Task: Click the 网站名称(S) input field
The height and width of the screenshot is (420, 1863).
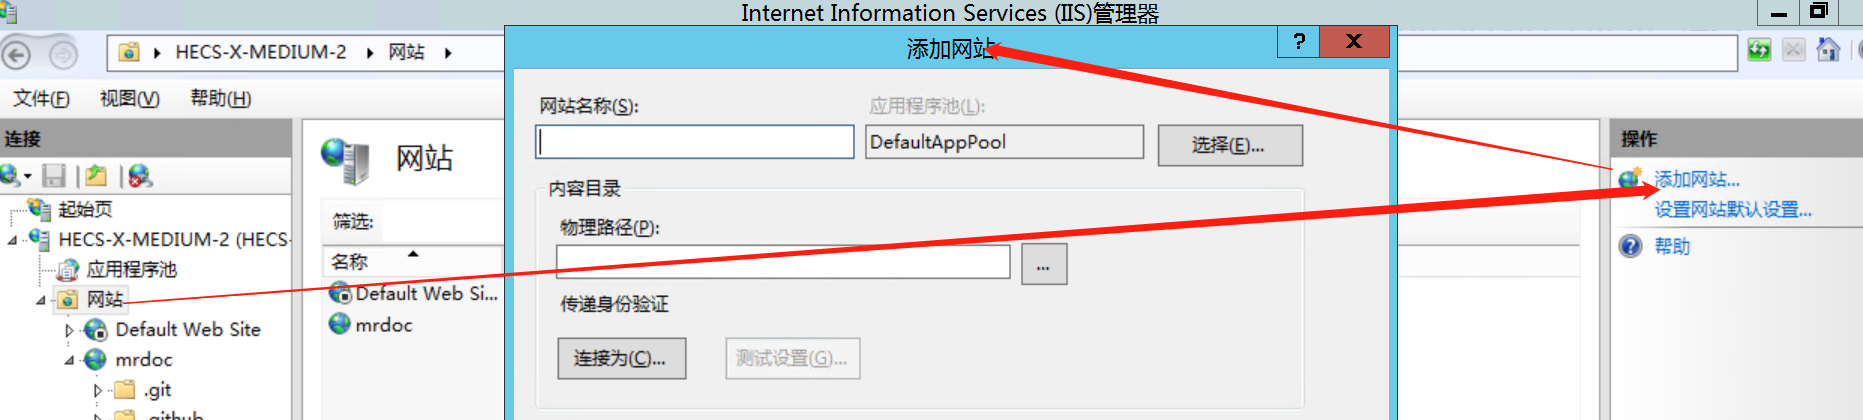Action: point(695,142)
